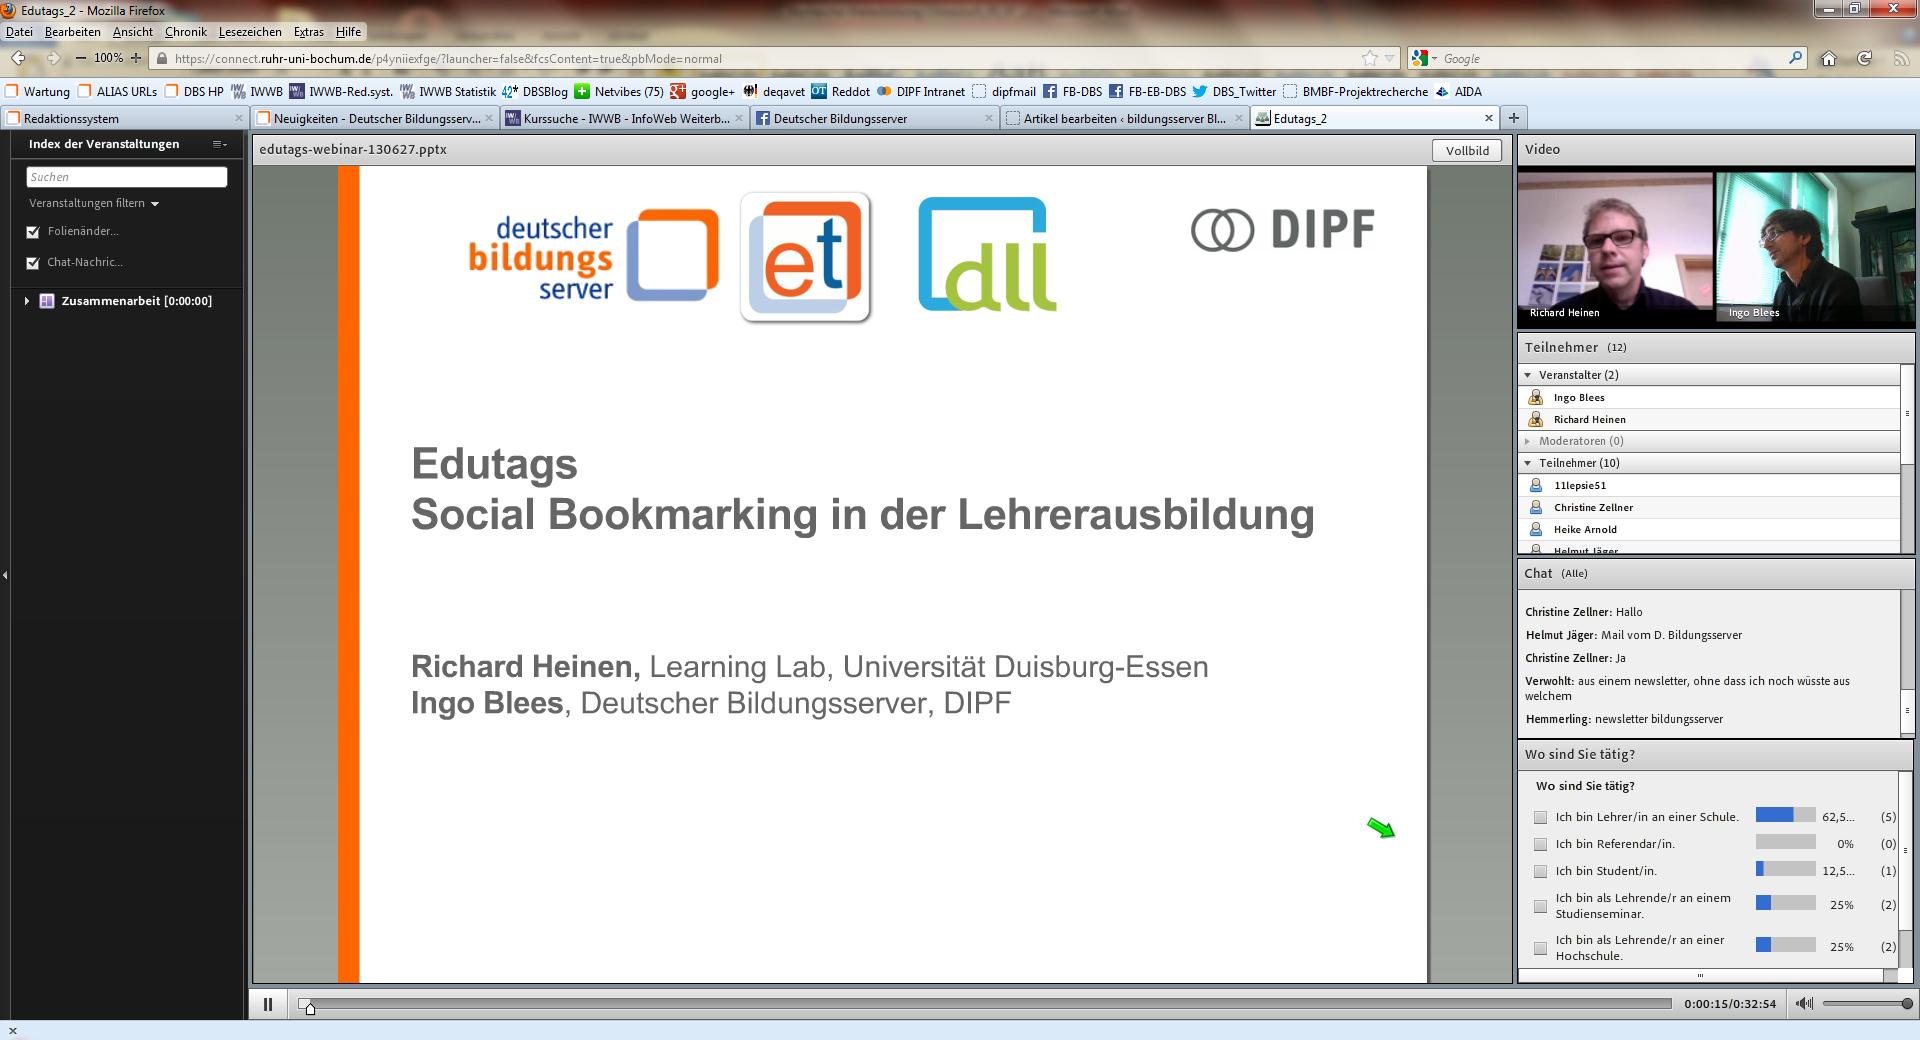Close the Edutags_2 tab

[1488, 118]
